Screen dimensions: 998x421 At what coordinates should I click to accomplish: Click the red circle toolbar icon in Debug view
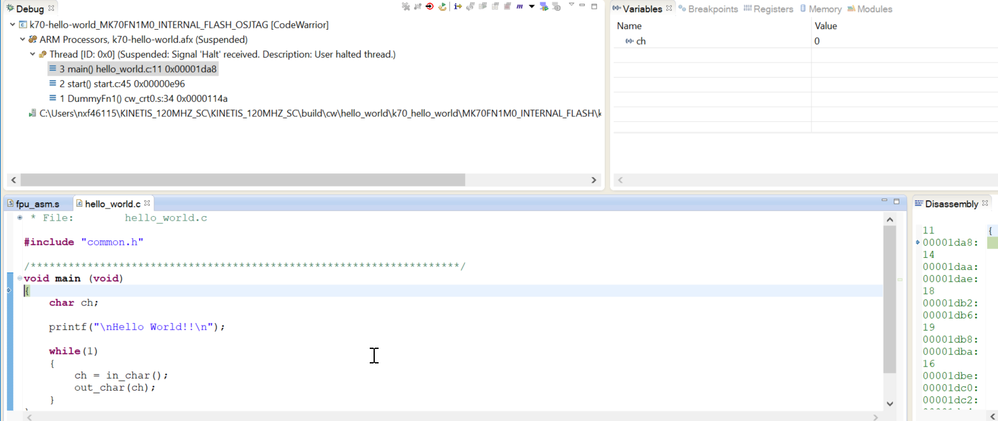point(430,6)
